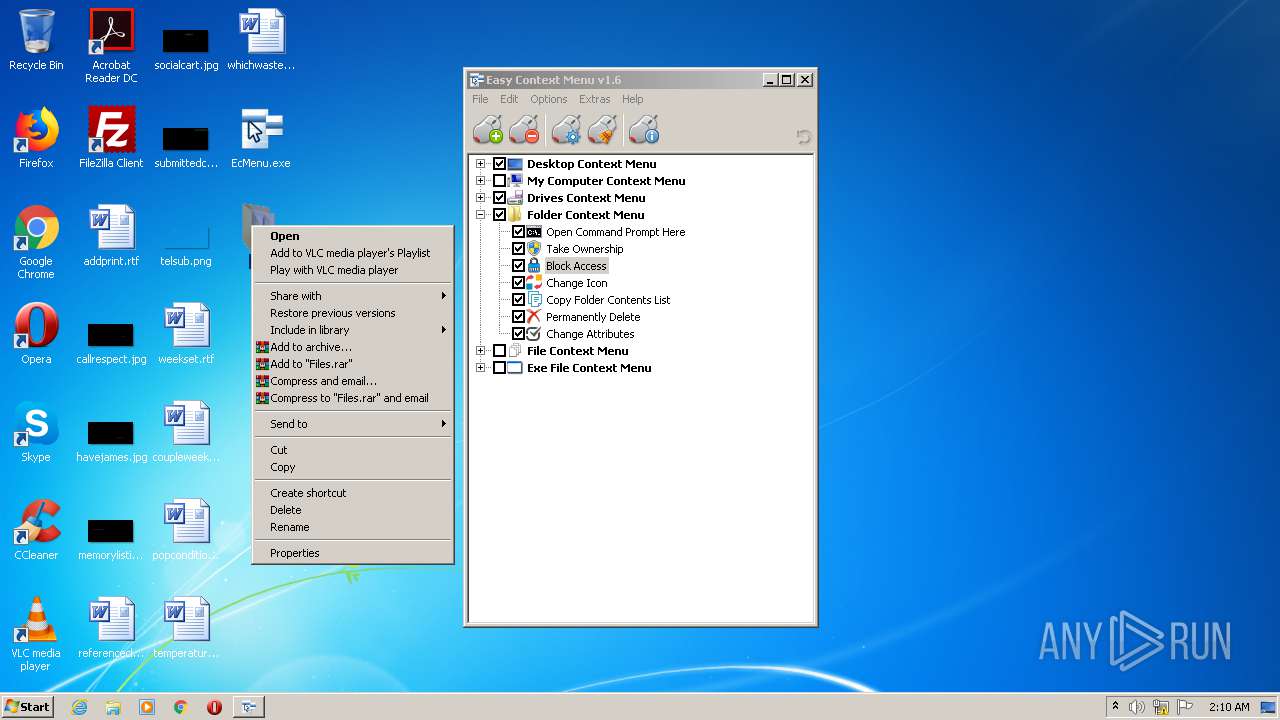Uncheck the Folder Context Menu checkbox
The width and height of the screenshot is (1280, 720).
[500, 215]
